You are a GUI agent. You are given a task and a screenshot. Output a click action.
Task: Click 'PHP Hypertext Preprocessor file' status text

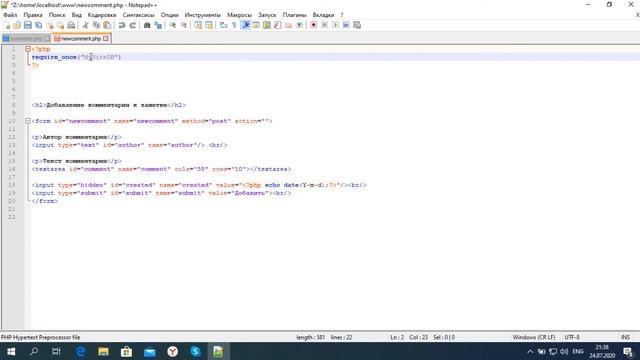(40, 337)
